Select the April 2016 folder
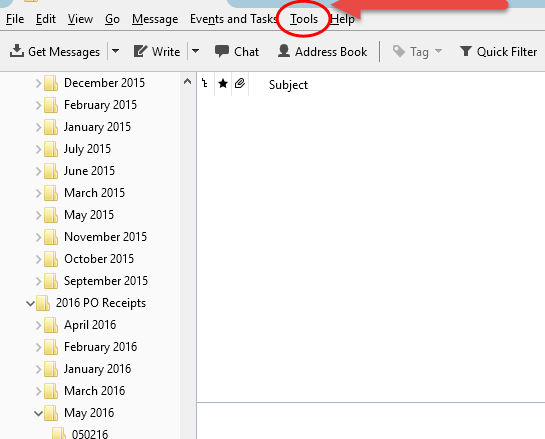545x439 pixels. pyautogui.click(x=90, y=325)
